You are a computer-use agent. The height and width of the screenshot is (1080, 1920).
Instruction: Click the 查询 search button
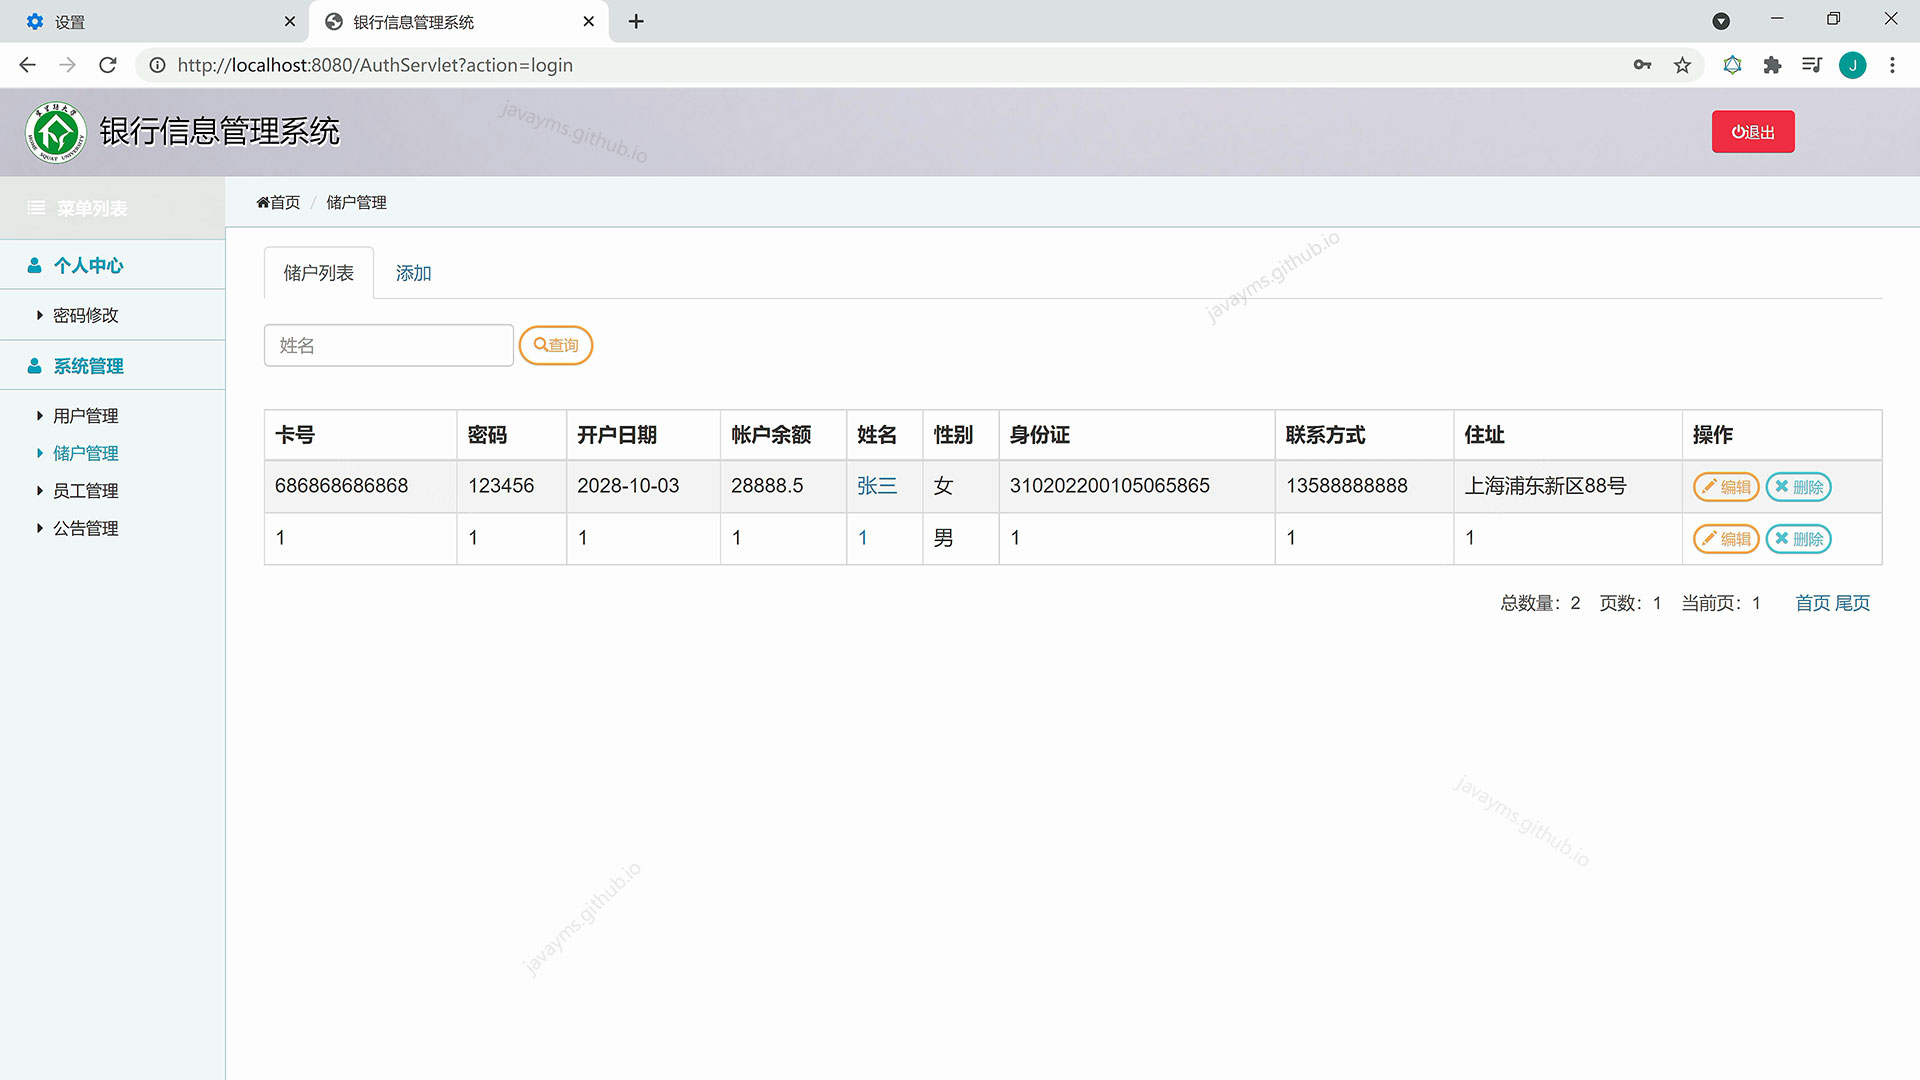click(x=556, y=345)
